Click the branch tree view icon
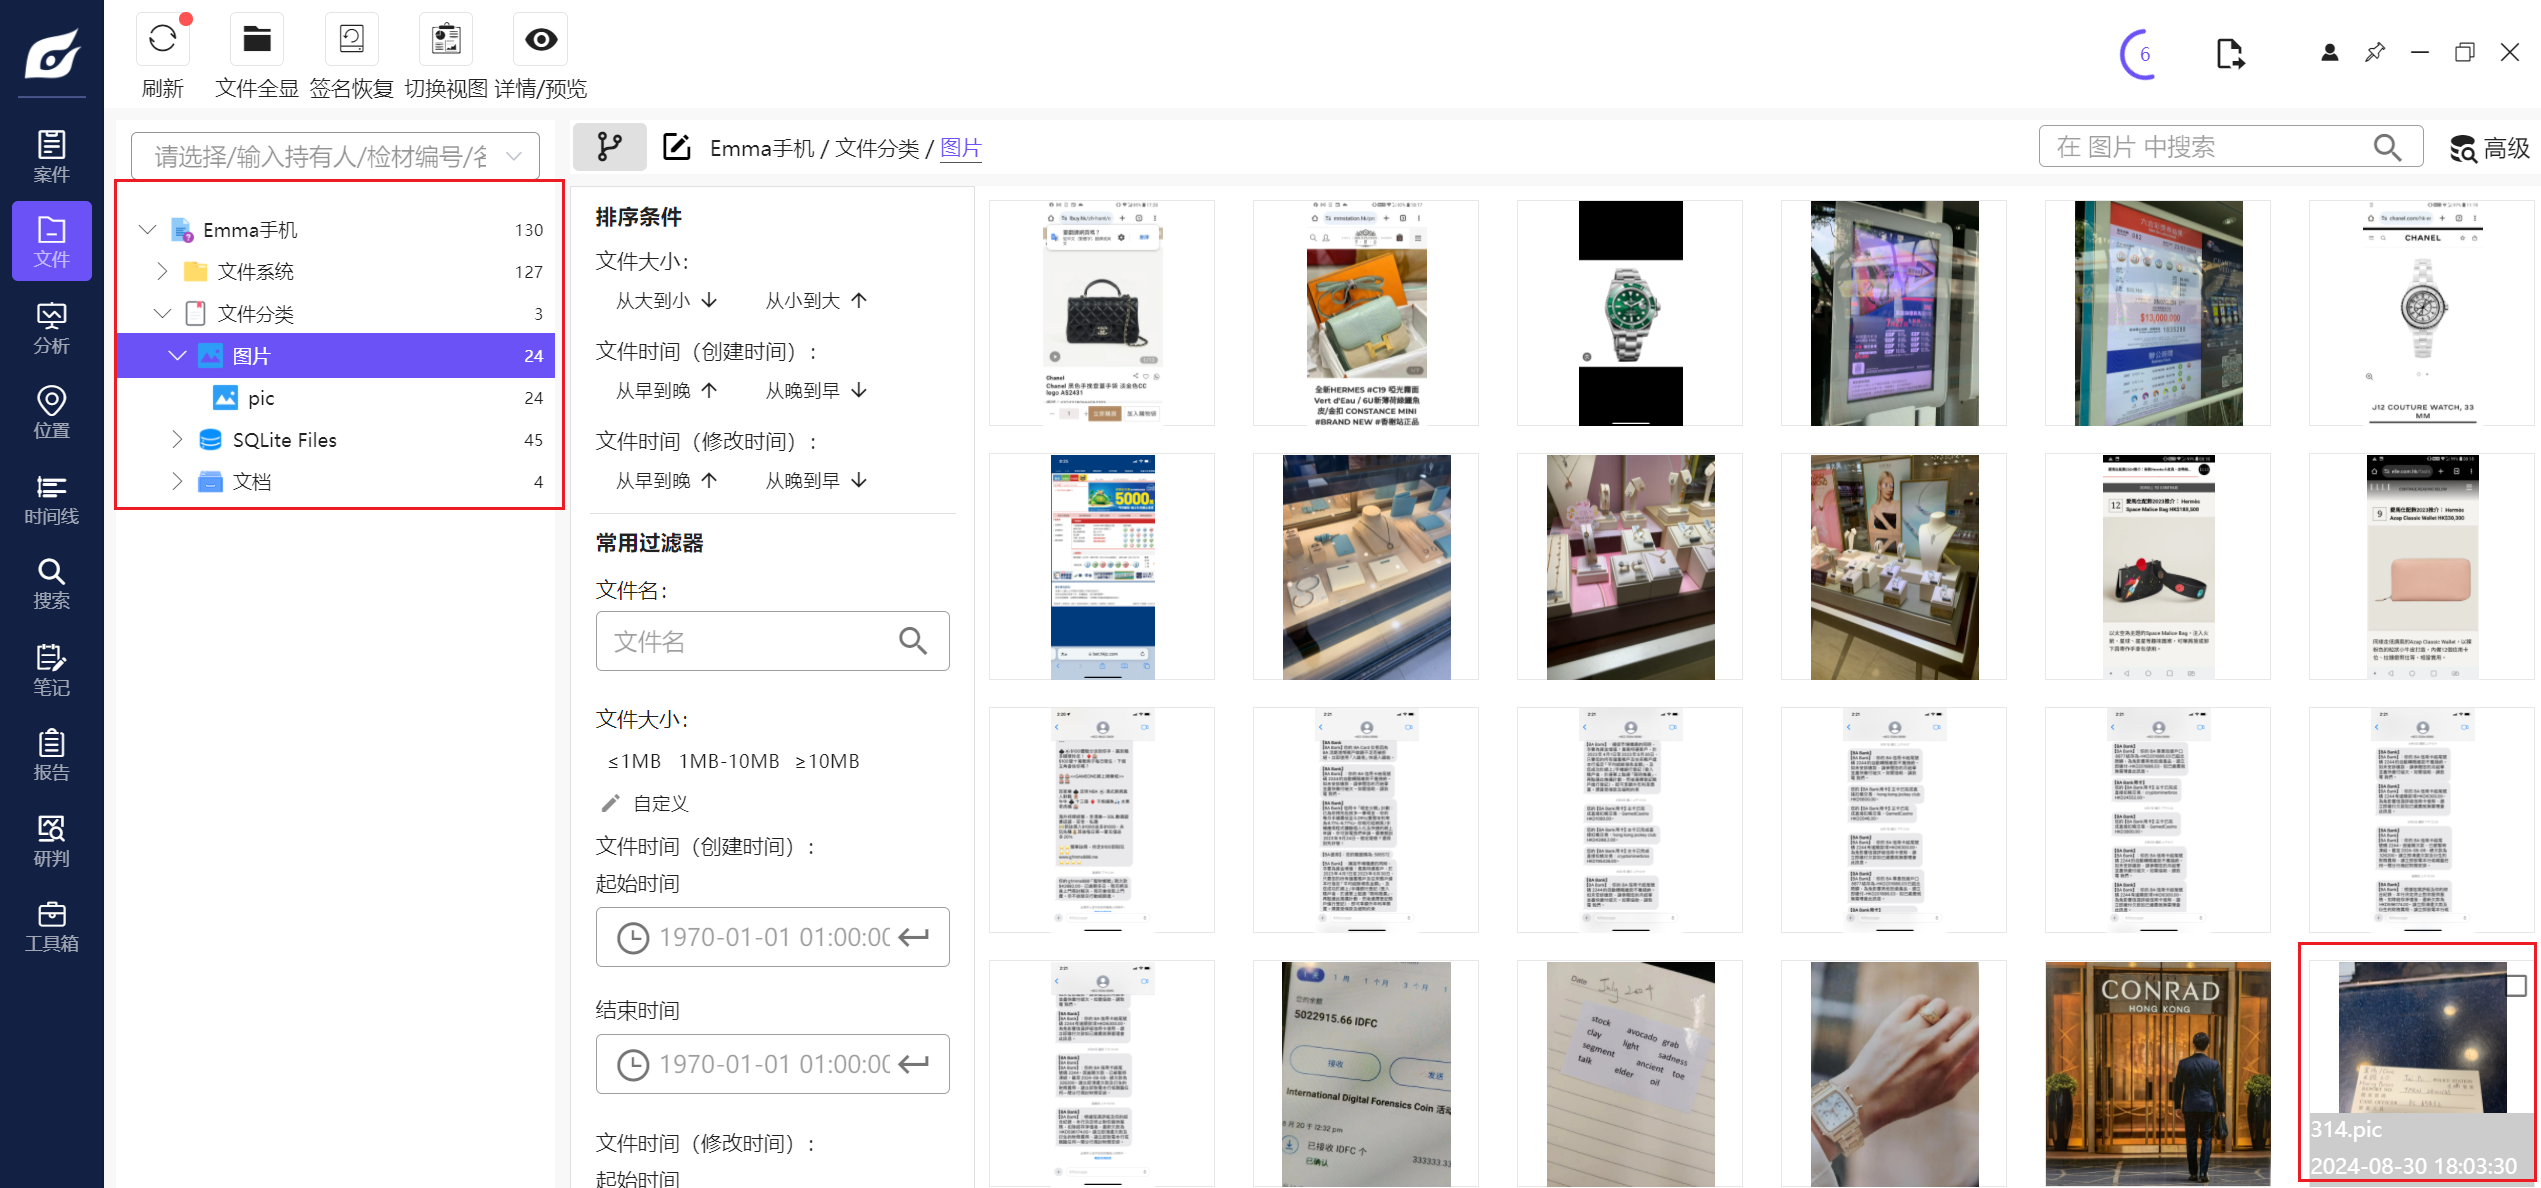2541x1188 pixels. tap(609, 148)
